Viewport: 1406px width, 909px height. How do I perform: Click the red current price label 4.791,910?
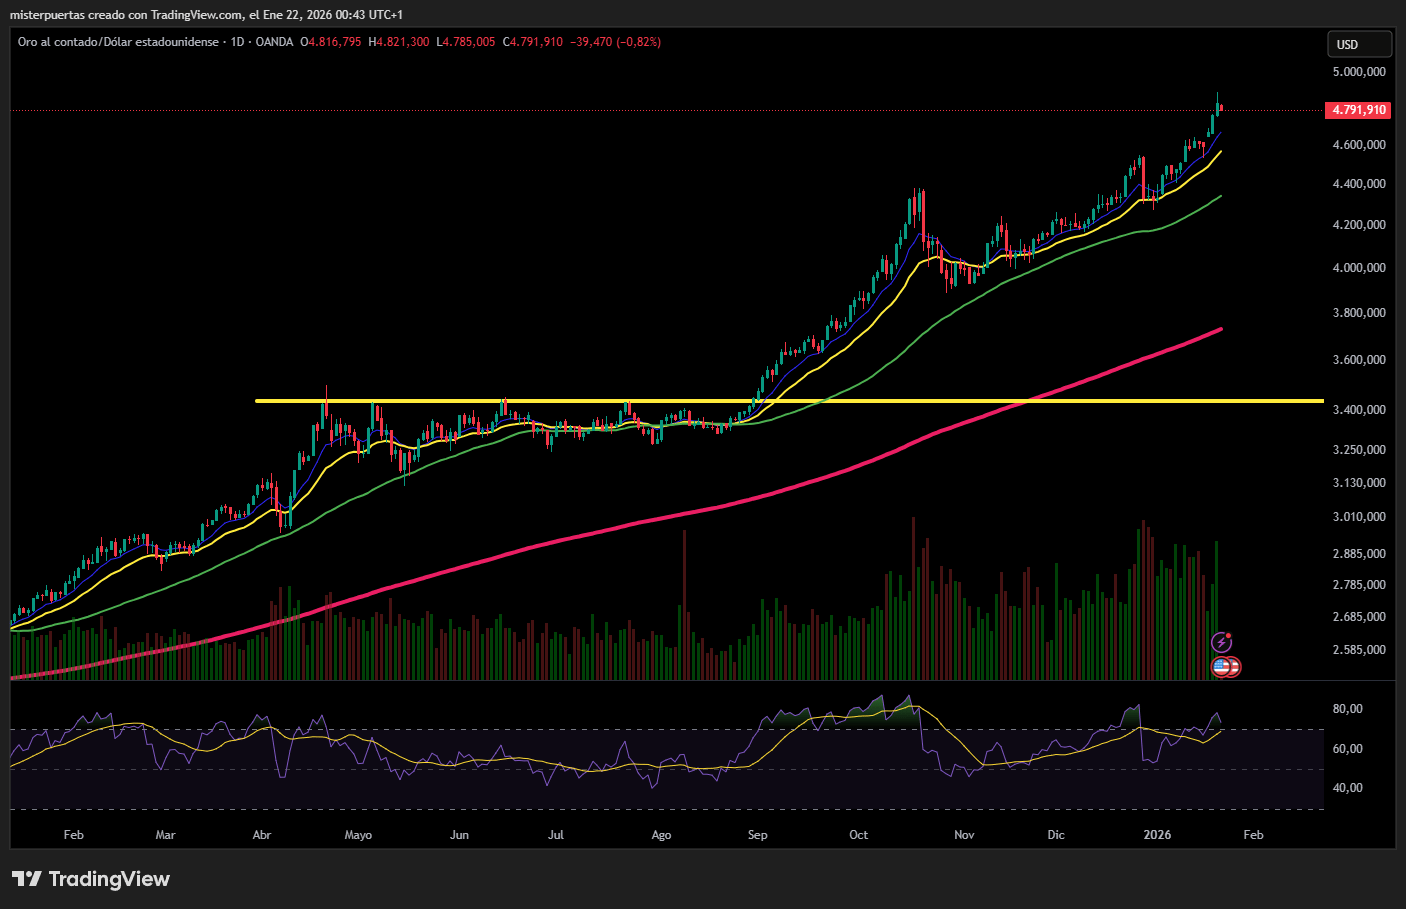[x=1359, y=110]
